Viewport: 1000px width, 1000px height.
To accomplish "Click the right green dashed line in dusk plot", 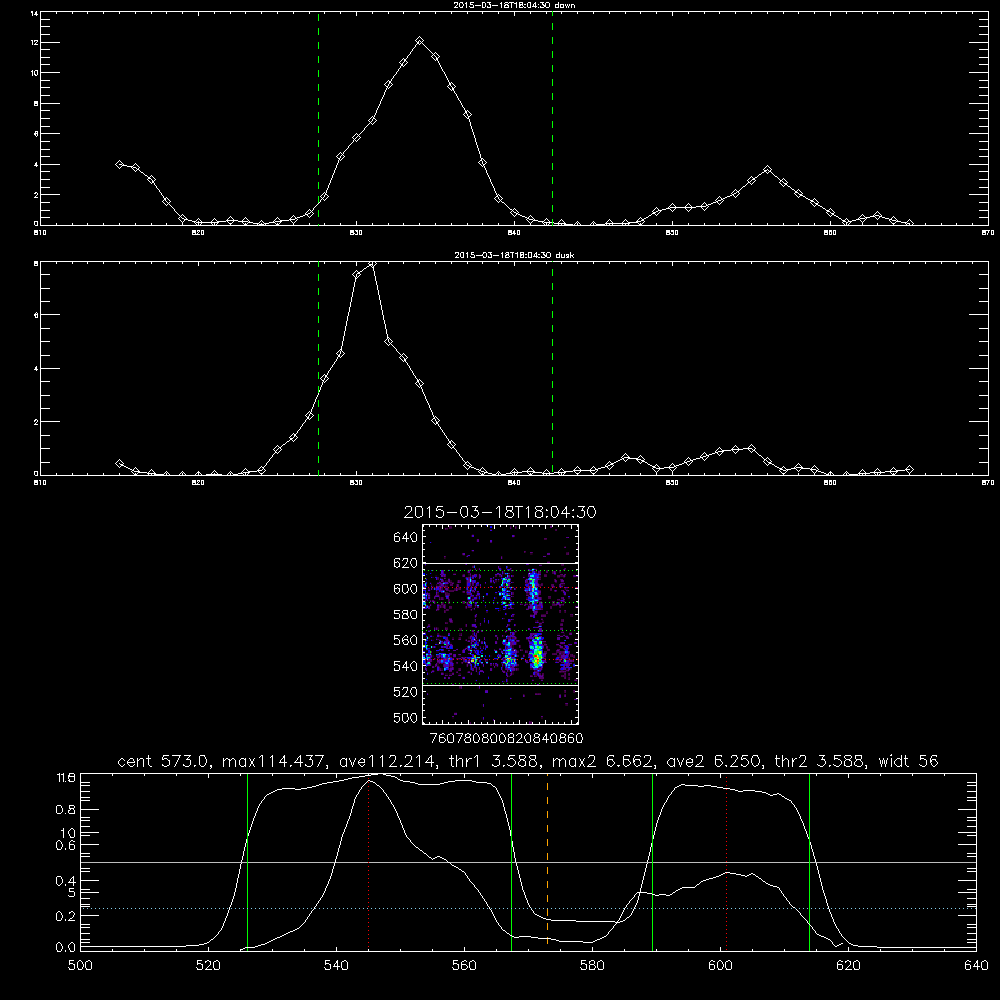I will tap(552, 369).
